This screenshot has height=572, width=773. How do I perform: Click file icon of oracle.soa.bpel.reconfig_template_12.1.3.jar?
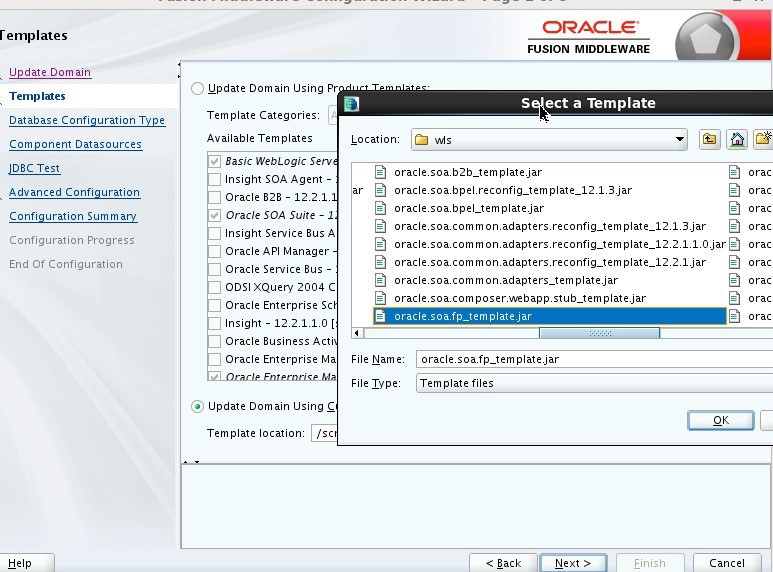[380, 190]
